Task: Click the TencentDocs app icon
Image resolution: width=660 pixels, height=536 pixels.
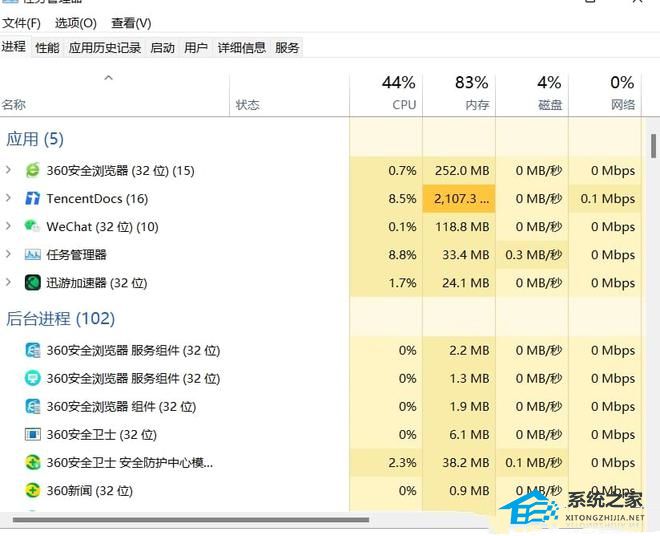Action: [32, 198]
